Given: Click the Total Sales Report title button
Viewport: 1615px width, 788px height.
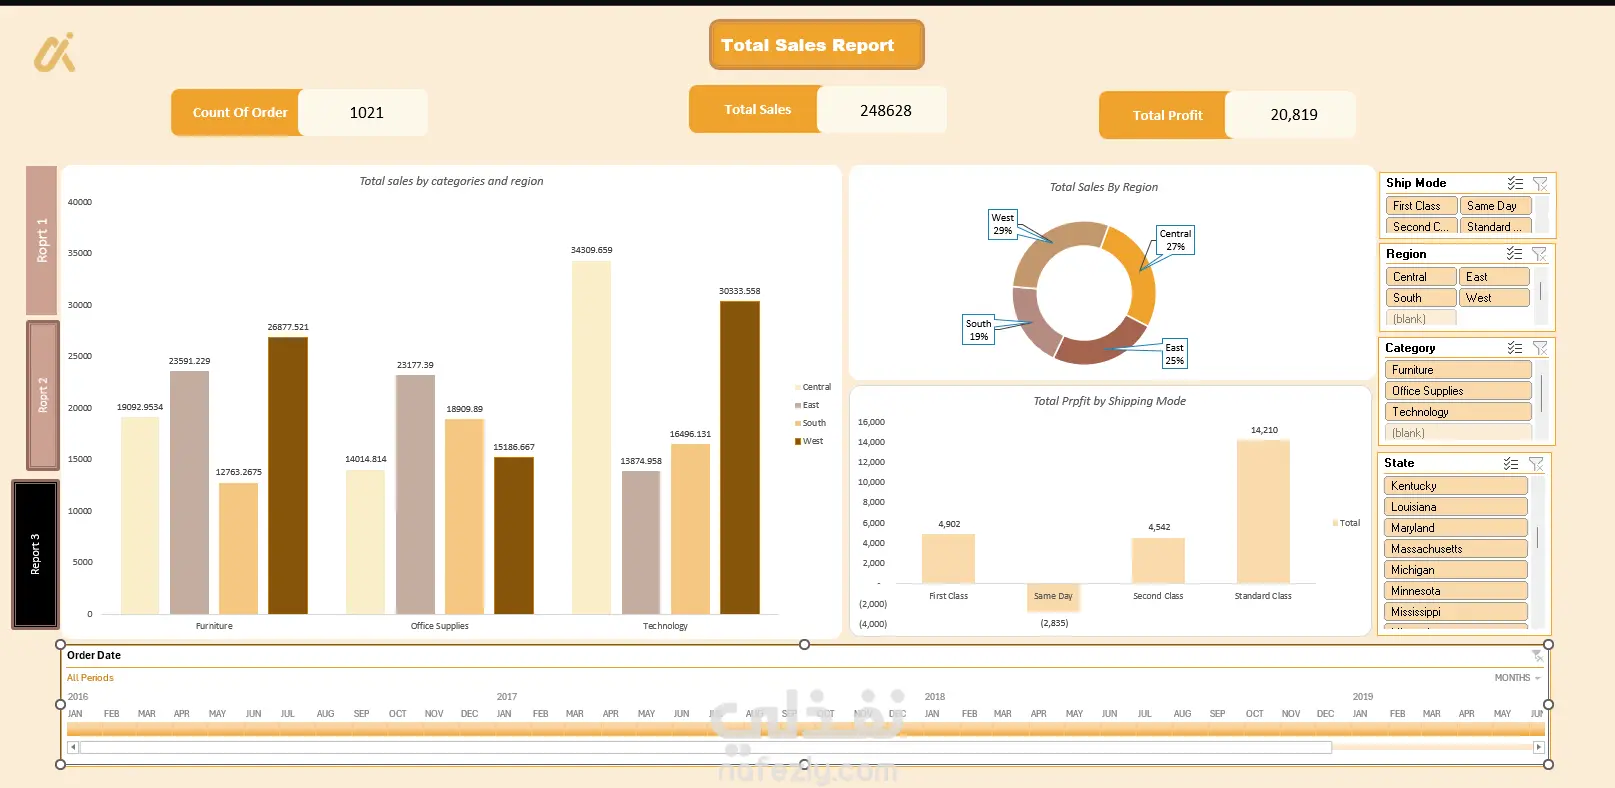Looking at the screenshot, I should (x=816, y=45).
